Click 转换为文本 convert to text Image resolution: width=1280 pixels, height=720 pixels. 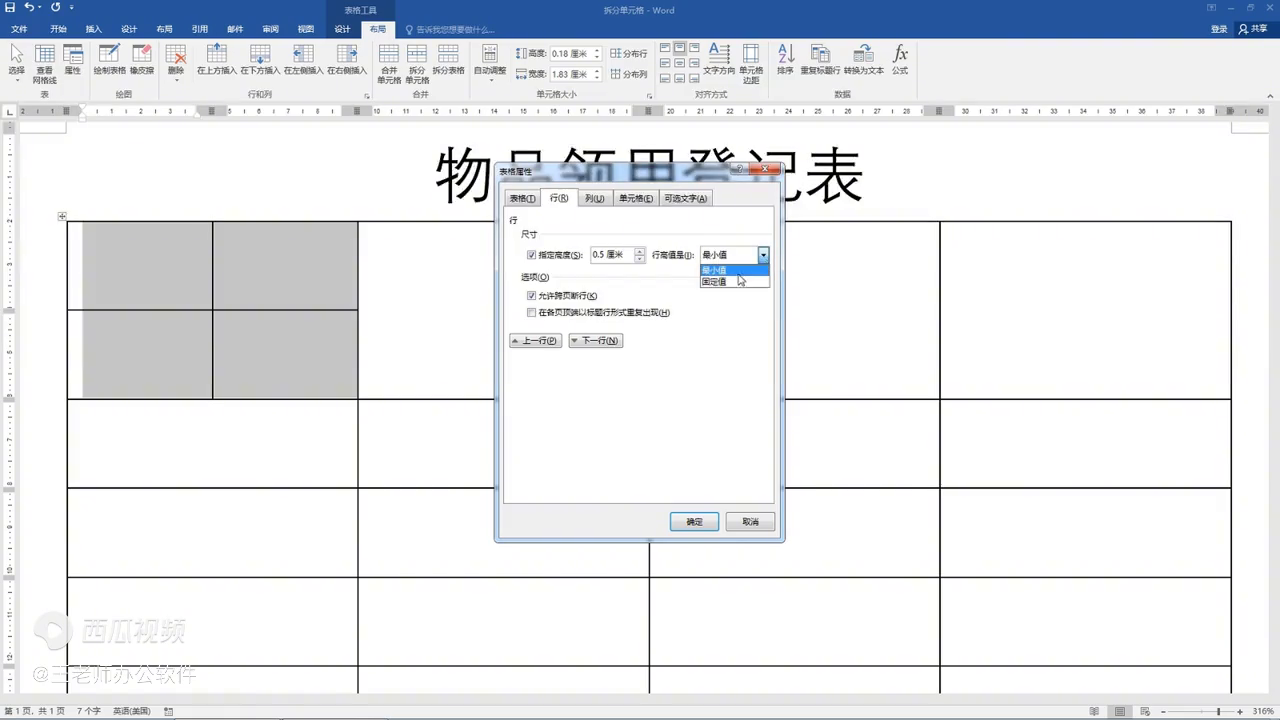pos(863,60)
